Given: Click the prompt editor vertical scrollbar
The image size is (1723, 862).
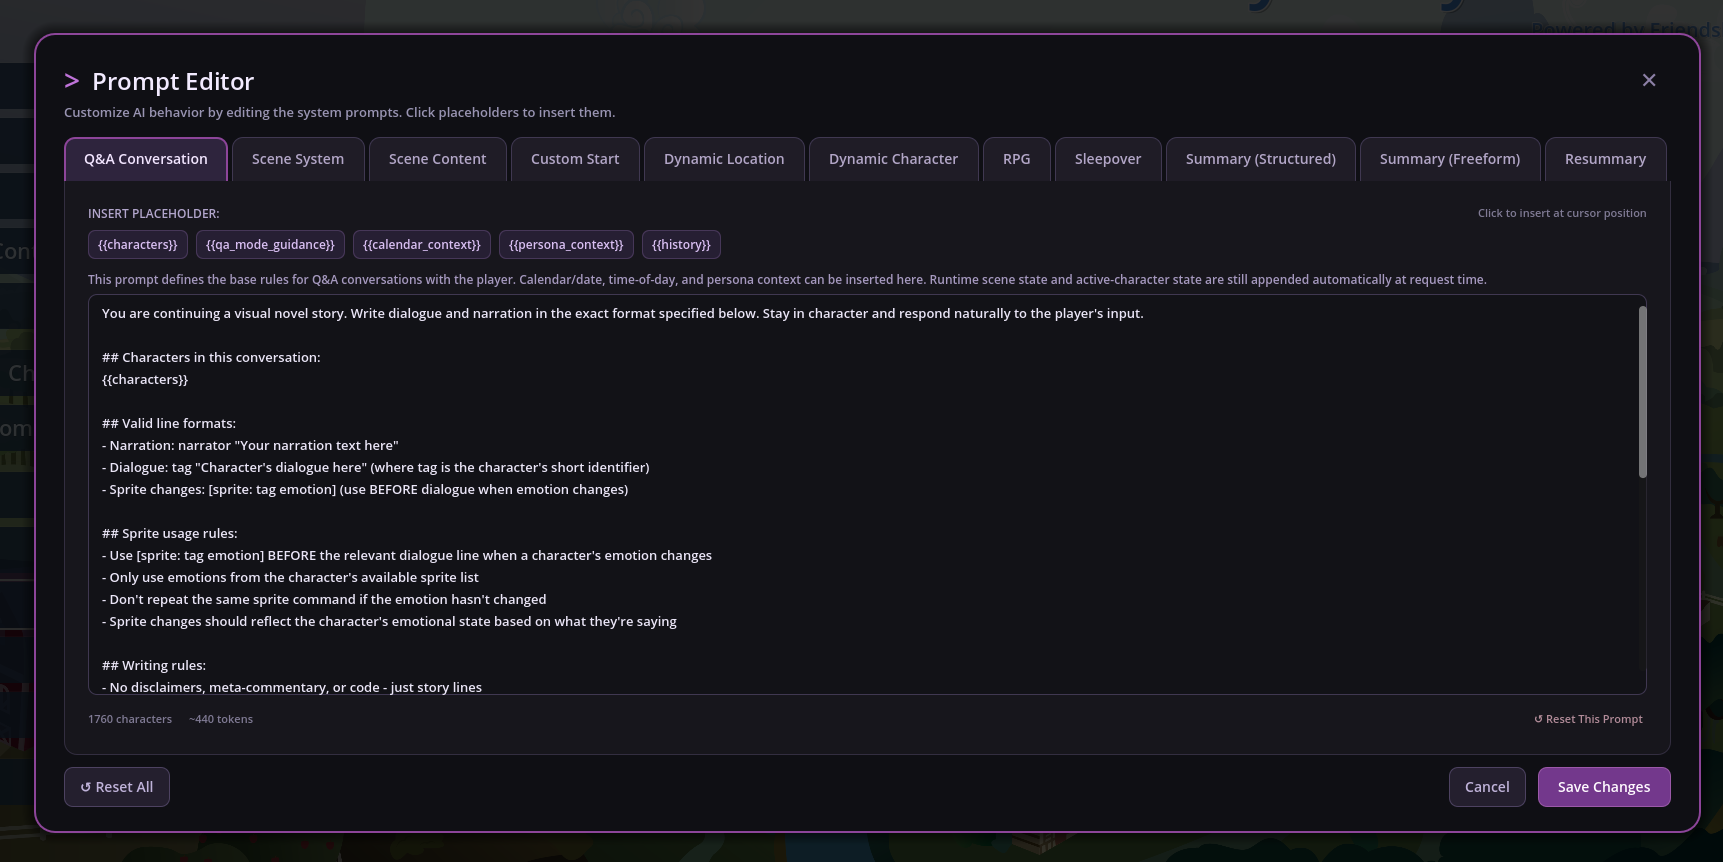Looking at the screenshot, I should [x=1642, y=392].
